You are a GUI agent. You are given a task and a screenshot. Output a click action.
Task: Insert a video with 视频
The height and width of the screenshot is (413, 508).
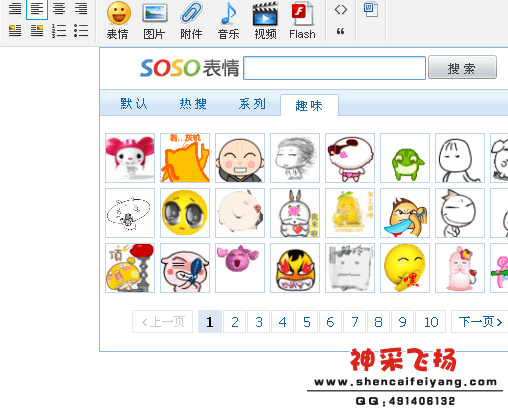pos(265,21)
